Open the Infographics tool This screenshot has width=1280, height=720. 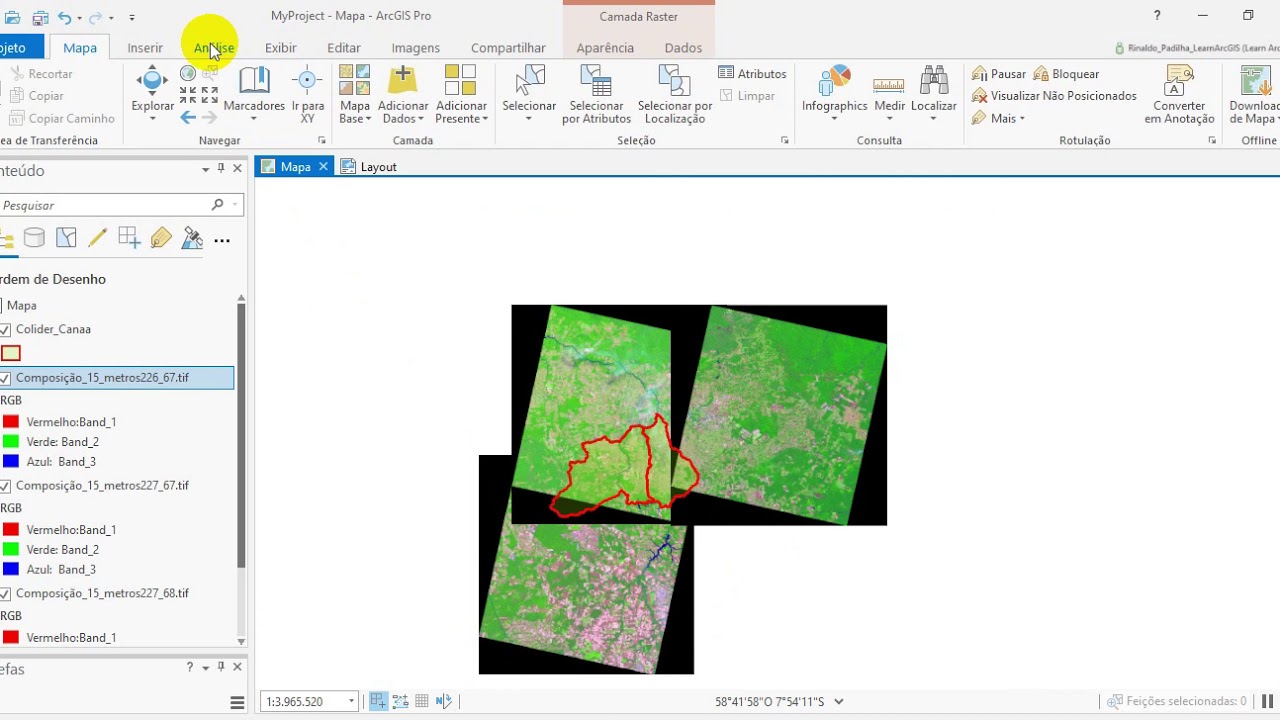tap(834, 93)
